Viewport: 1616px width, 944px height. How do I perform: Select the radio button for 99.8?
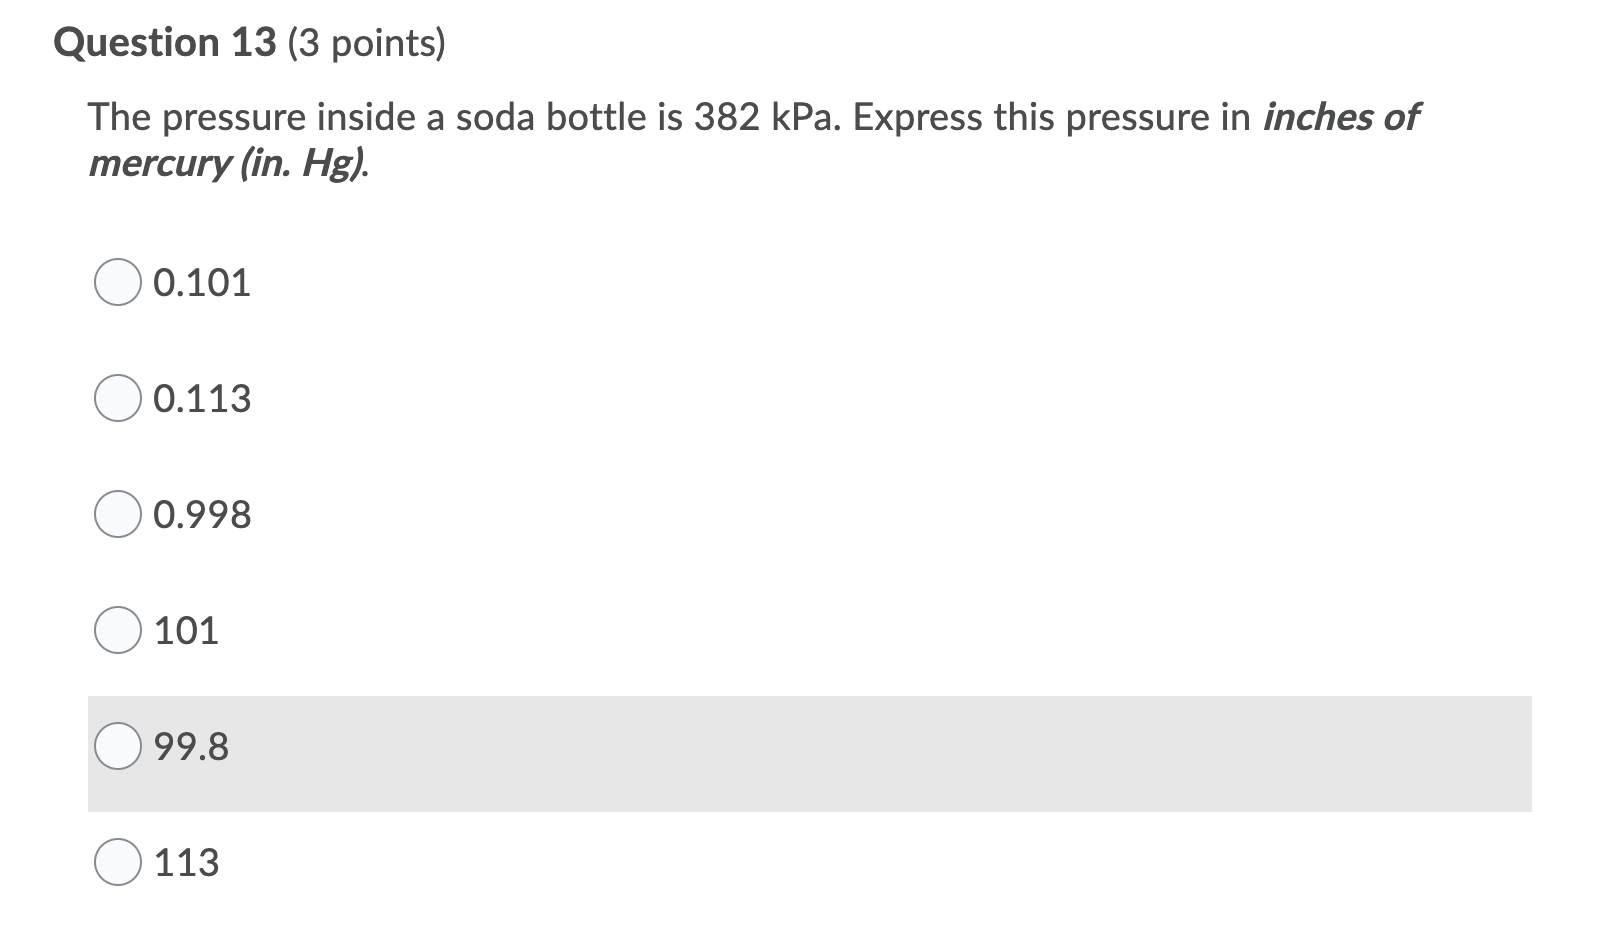click(118, 746)
